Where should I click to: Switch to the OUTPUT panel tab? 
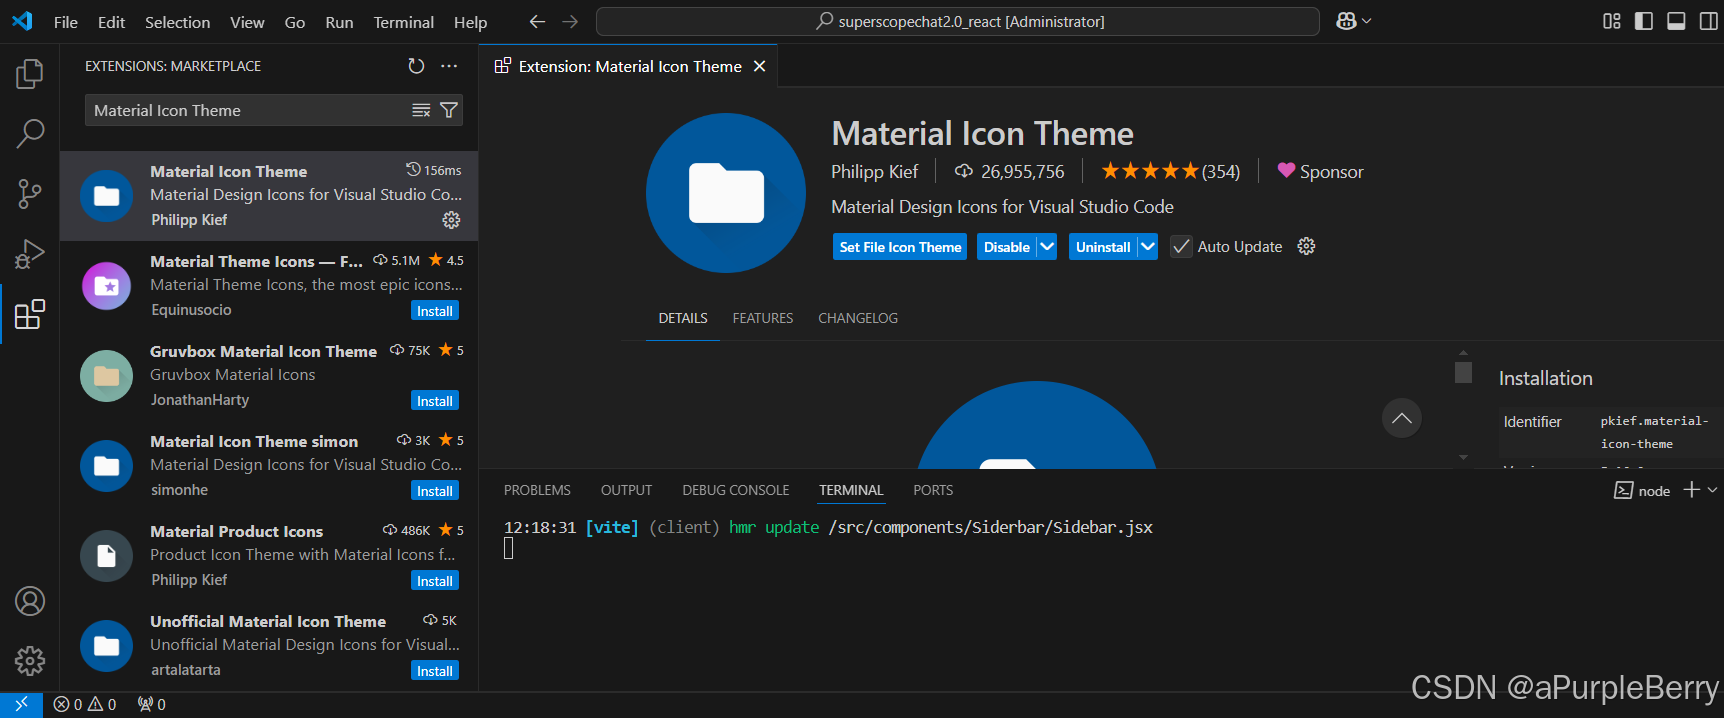pos(626,490)
